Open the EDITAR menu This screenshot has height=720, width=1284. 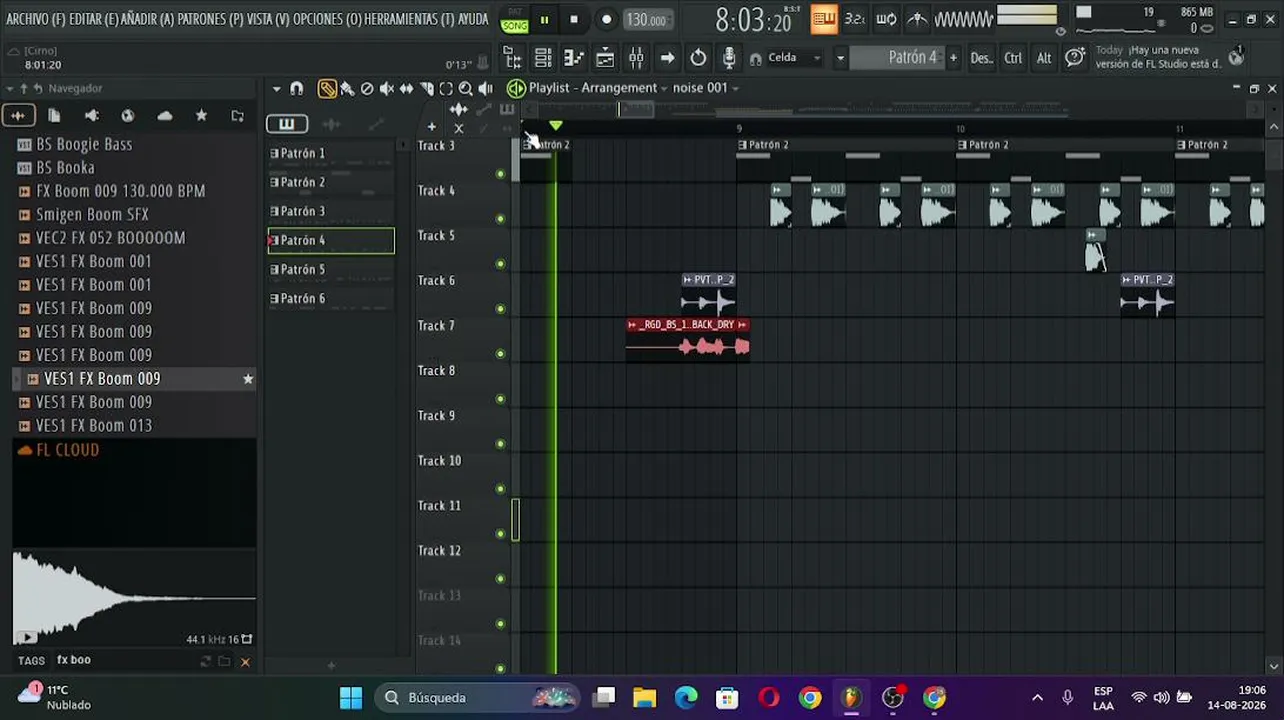(x=93, y=19)
